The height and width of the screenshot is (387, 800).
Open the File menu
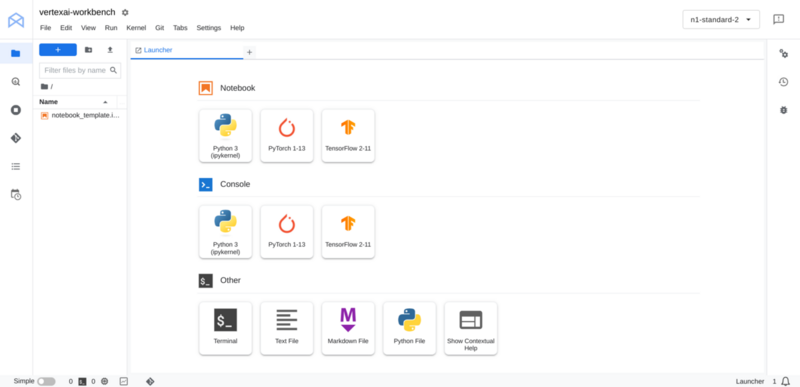45,28
